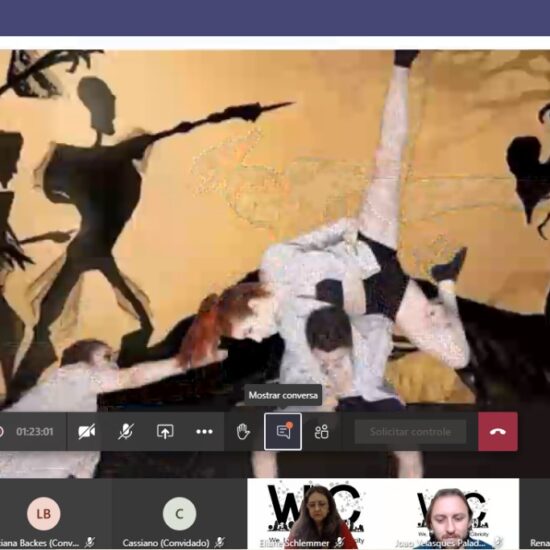550x550 pixels.
Task: Click muted mic icon beside Backes name
Action: (90, 543)
